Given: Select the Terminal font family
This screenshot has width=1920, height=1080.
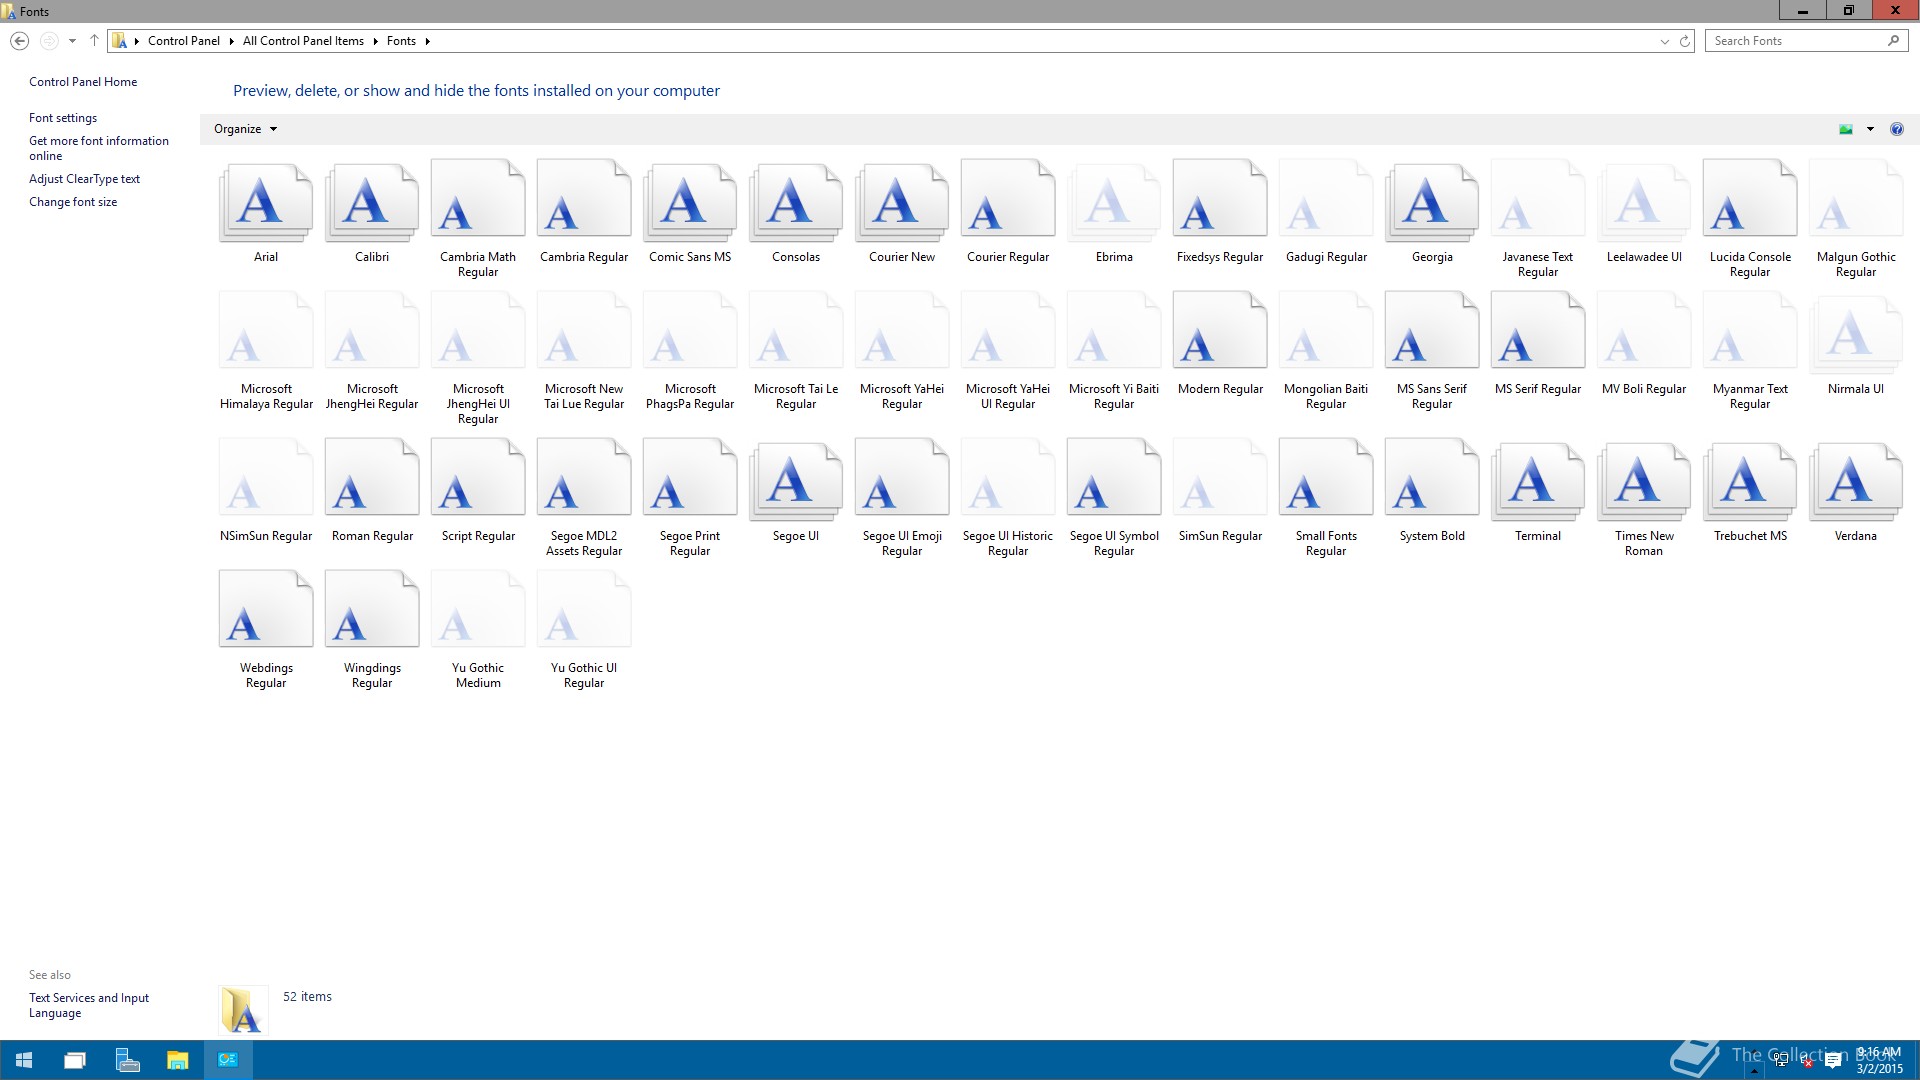Looking at the screenshot, I should pyautogui.click(x=1538, y=482).
